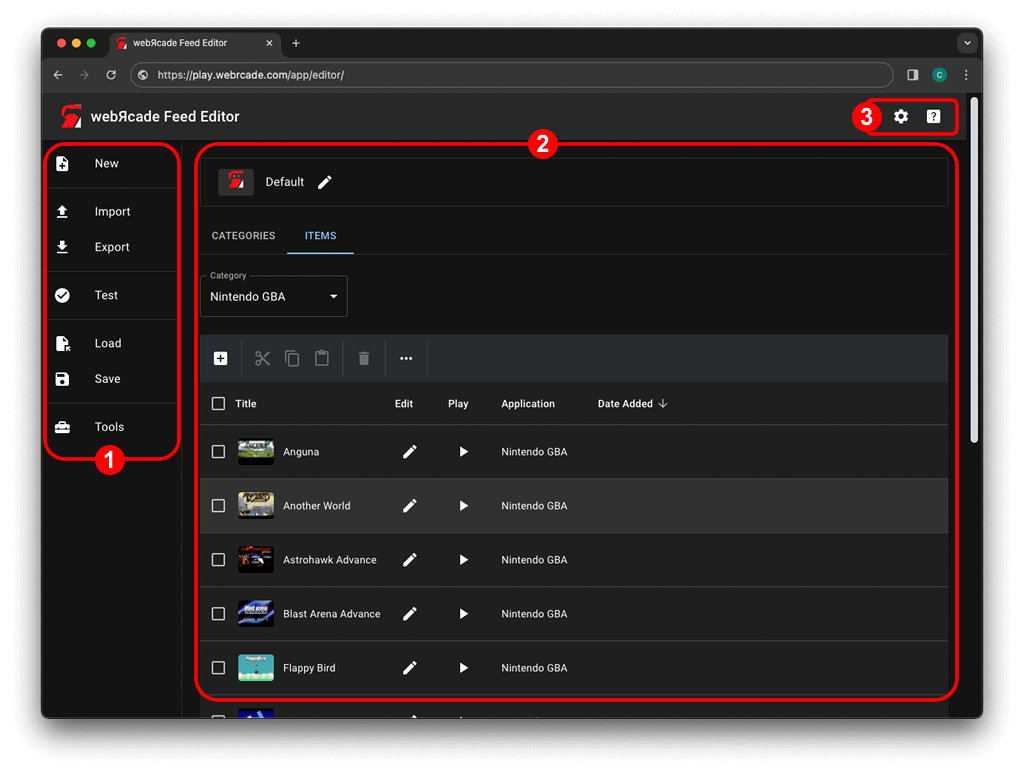1024x773 pixels.
Task: Click the Load label in sidebar
Action: (108, 343)
